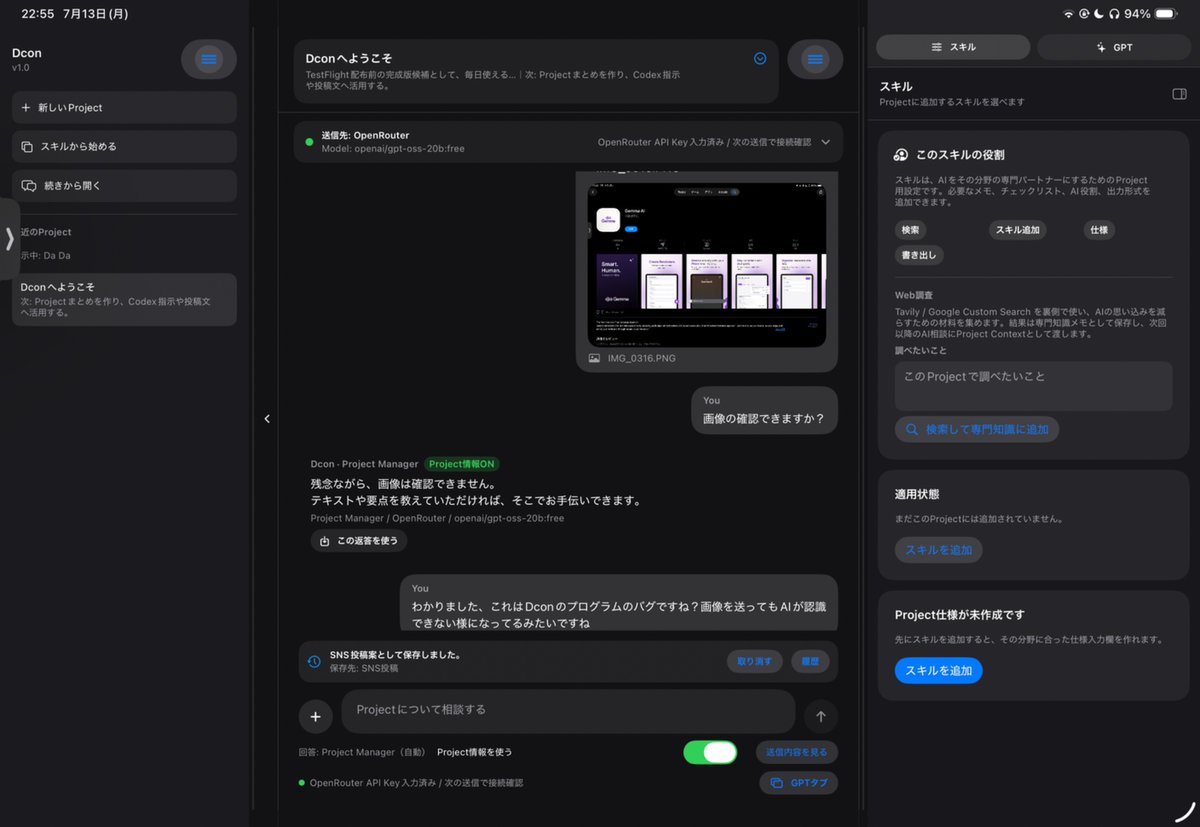Click the 回答: Project Manager（自動） label
Image resolution: width=1200 pixels, height=827 pixels.
(363, 752)
